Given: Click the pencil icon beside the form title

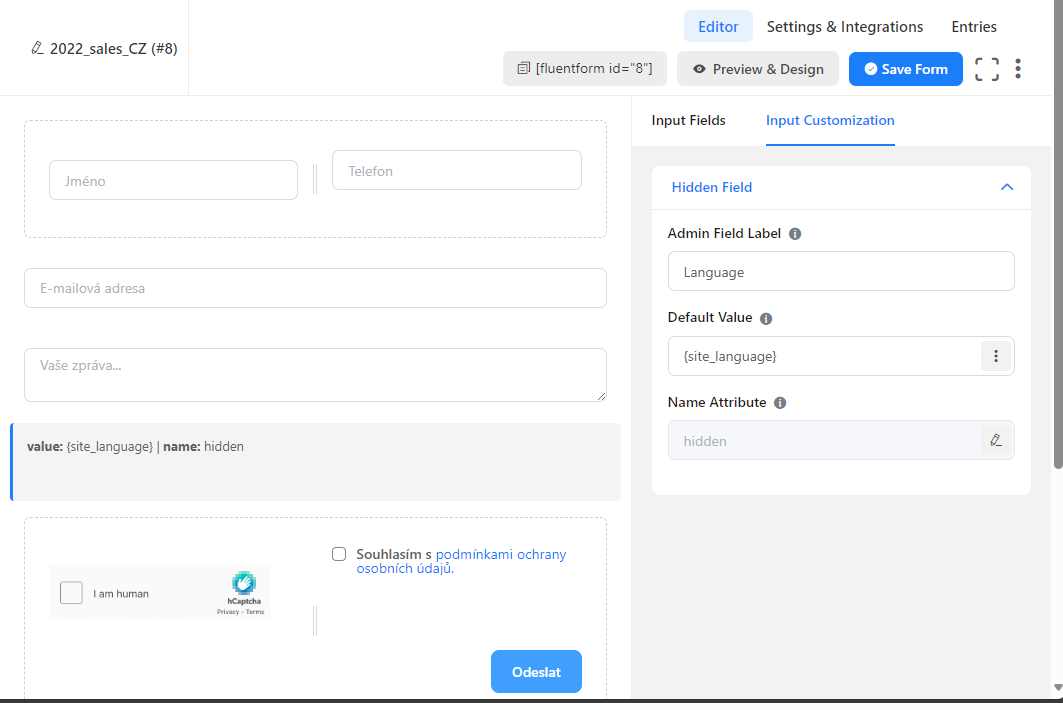Looking at the screenshot, I should (38, 48).
